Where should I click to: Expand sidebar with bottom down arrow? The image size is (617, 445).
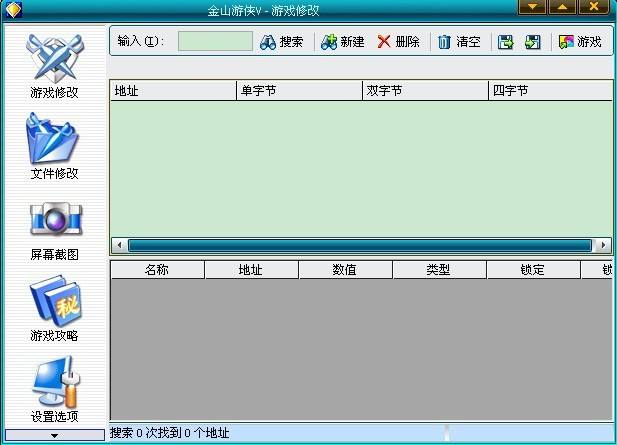coord(54,435)
